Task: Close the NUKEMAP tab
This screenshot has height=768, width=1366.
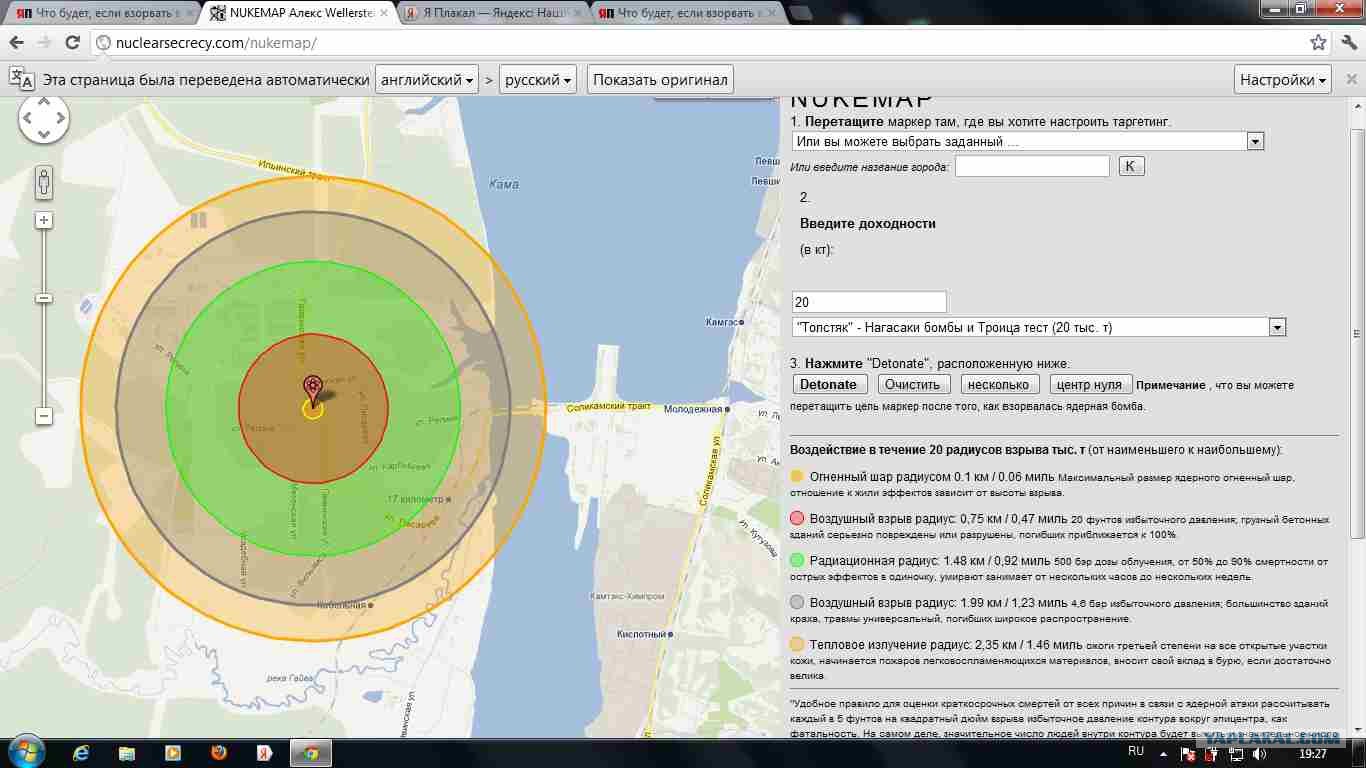Action: 383,14
